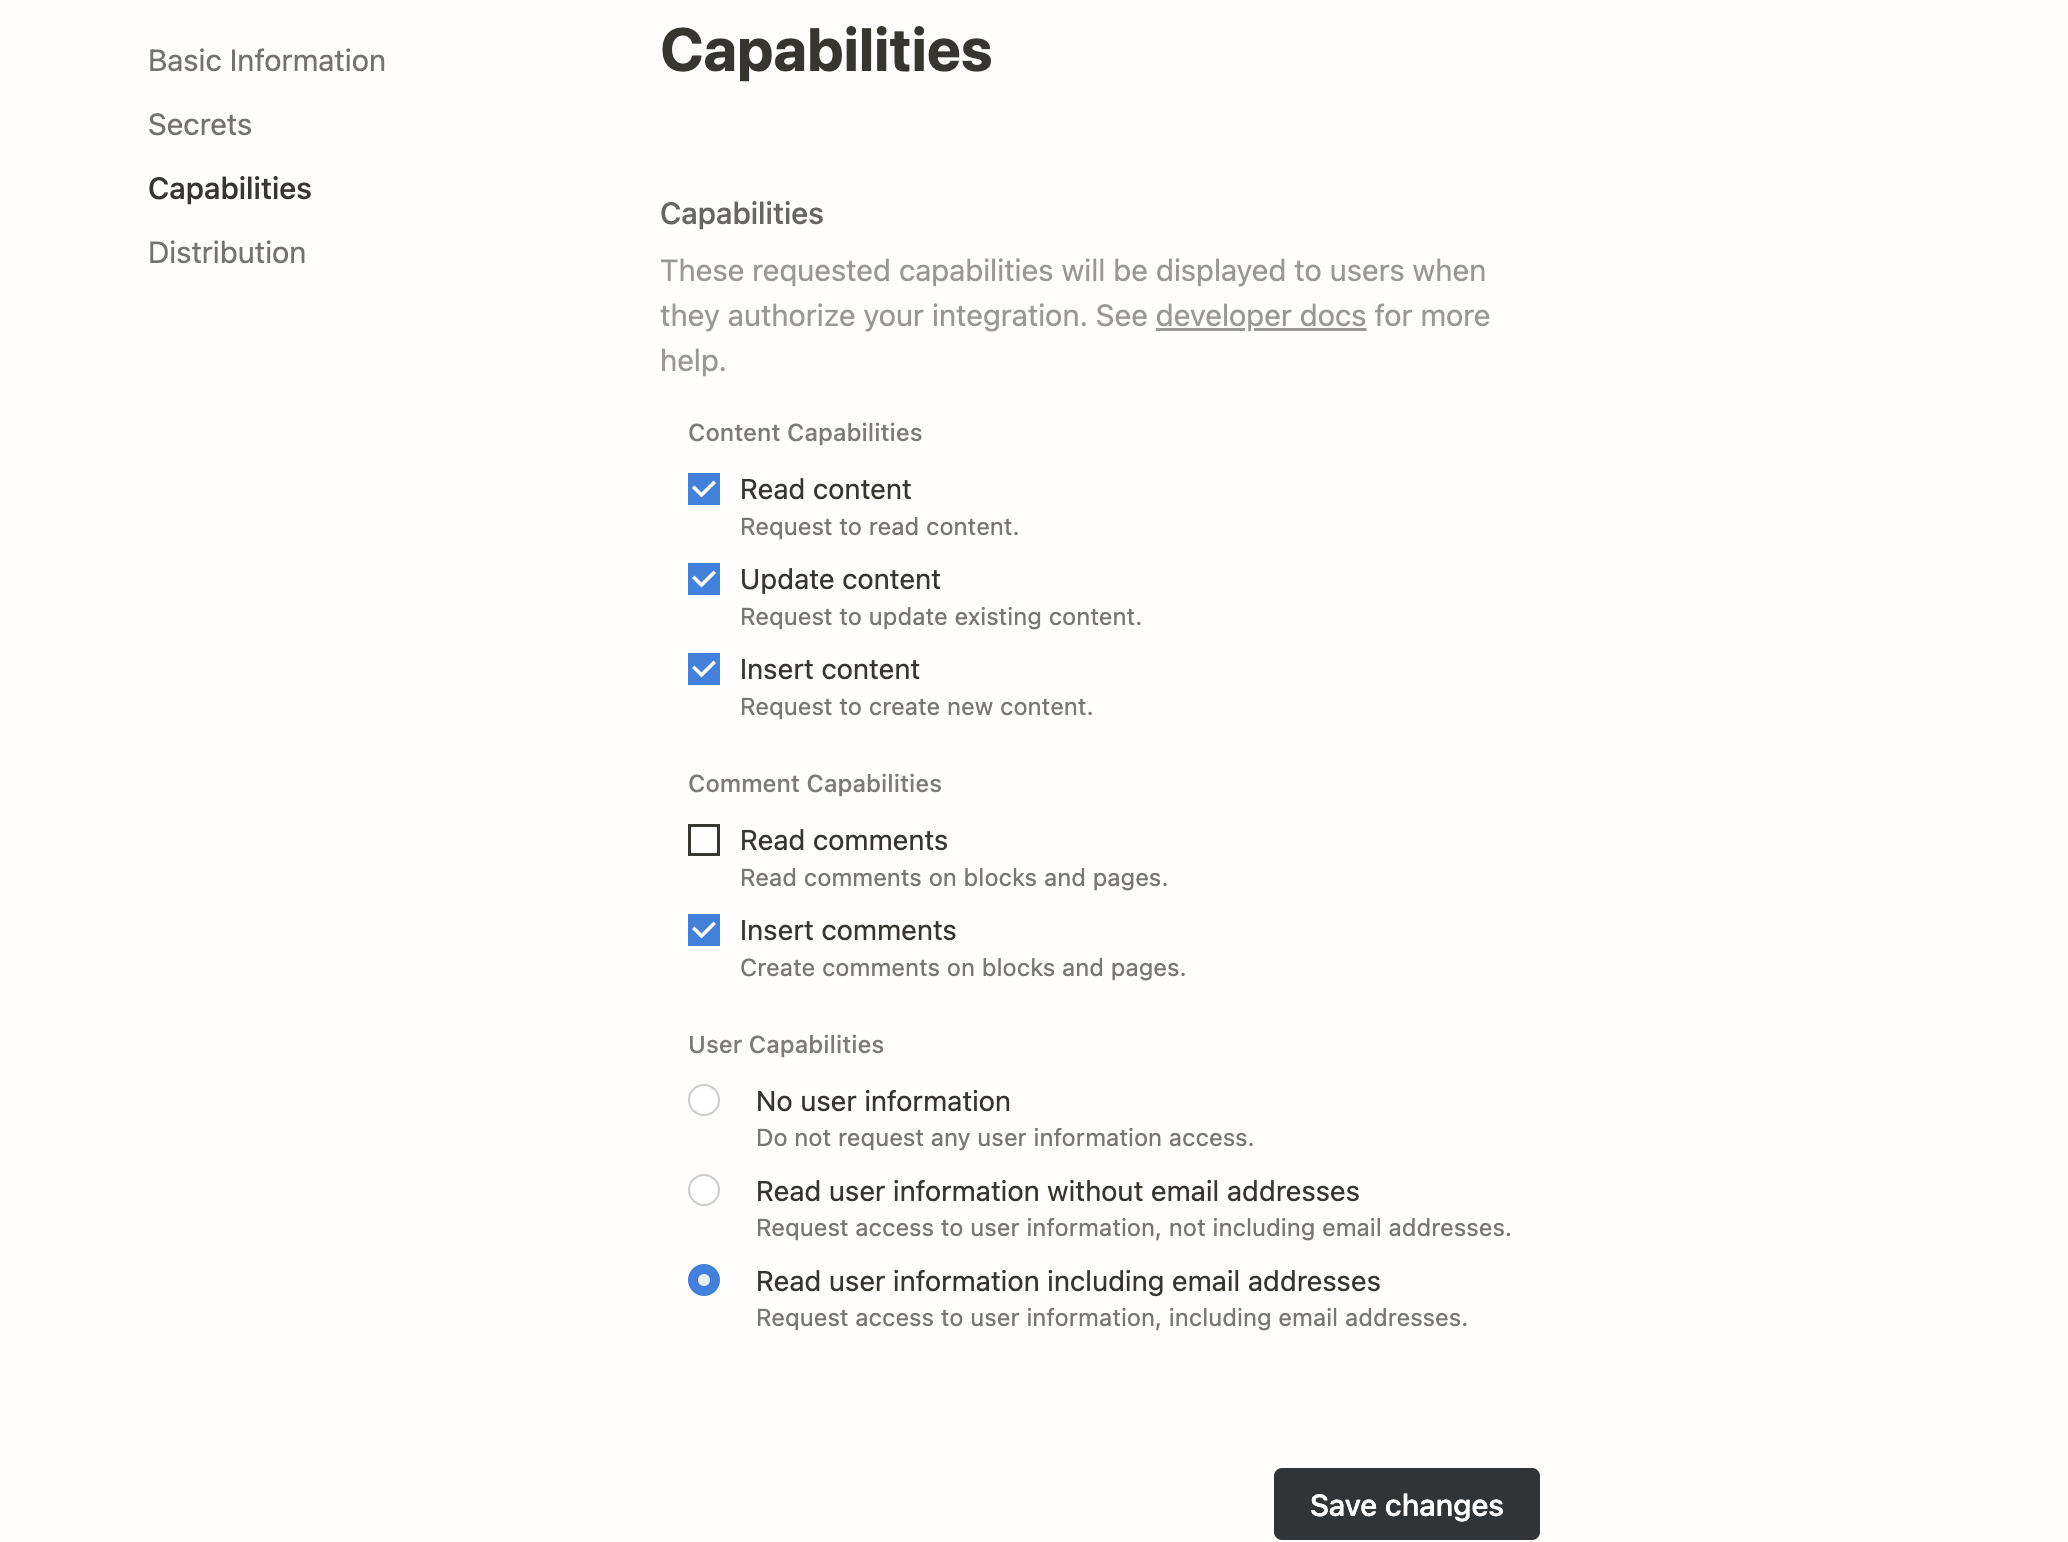Navigate to Basic Information section

[266, 60]
